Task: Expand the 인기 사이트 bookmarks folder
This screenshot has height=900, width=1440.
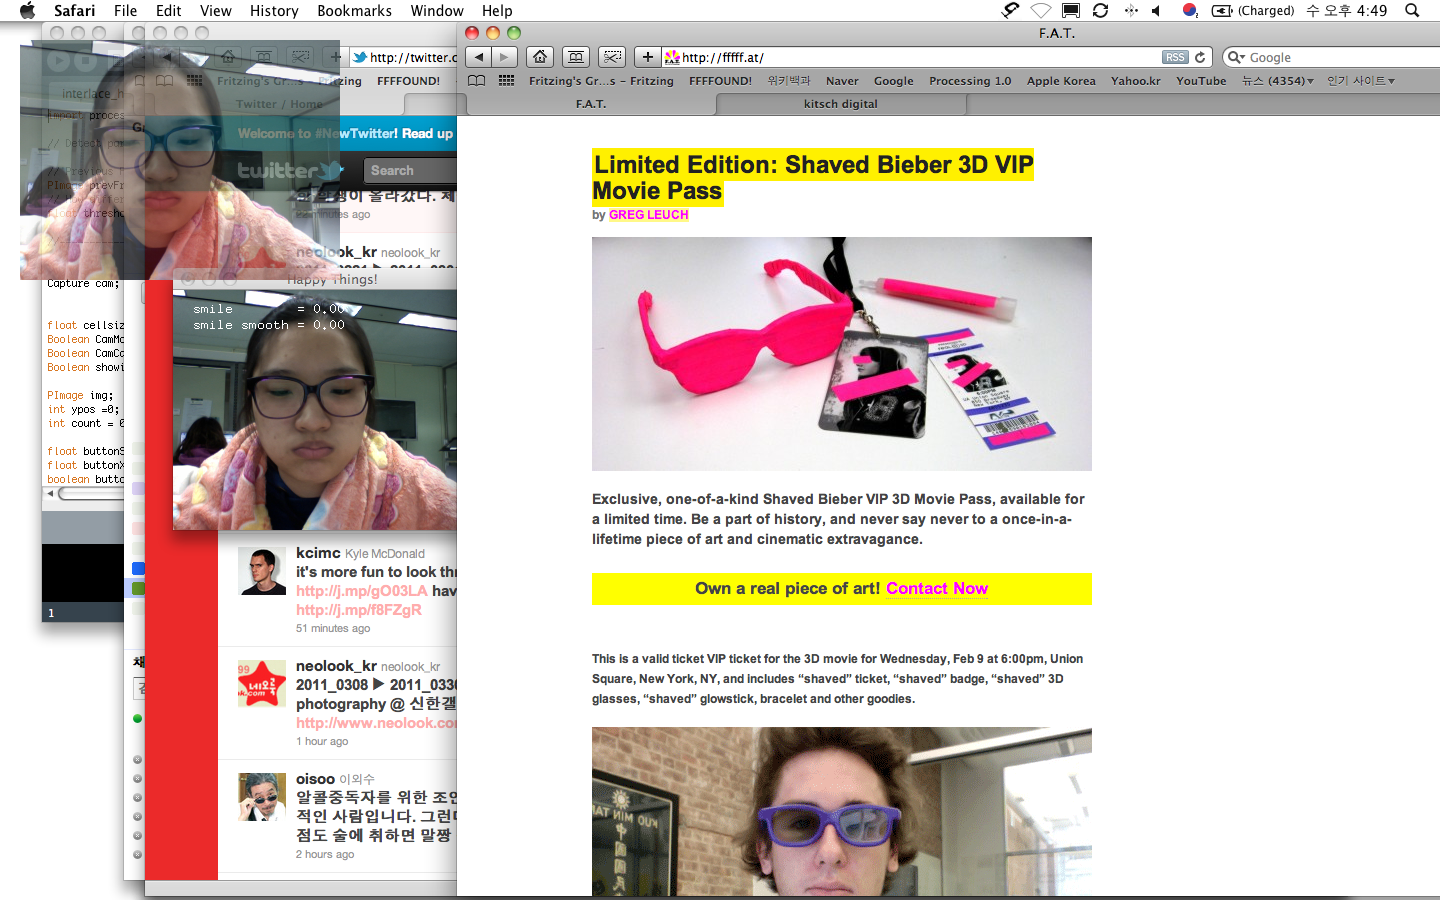Action: point(1360,81)
